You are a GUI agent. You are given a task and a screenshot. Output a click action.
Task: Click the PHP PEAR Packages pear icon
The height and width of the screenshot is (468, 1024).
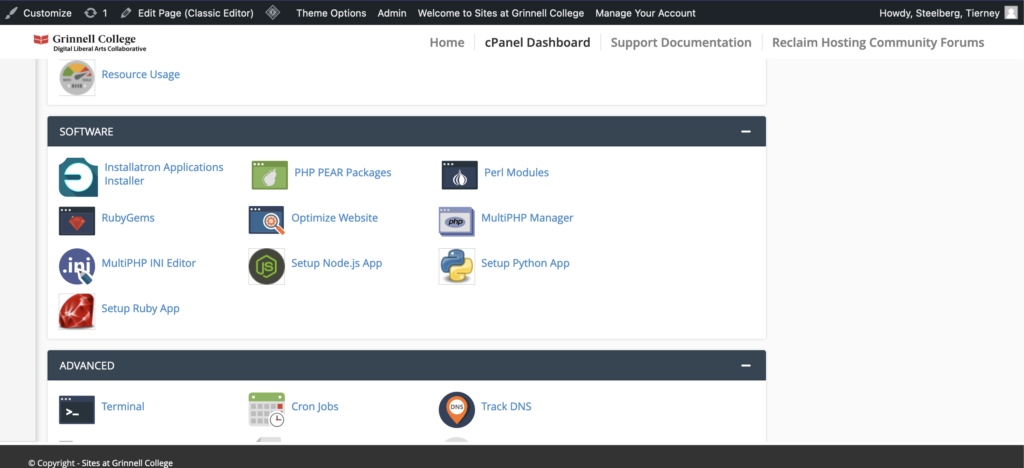270,175
